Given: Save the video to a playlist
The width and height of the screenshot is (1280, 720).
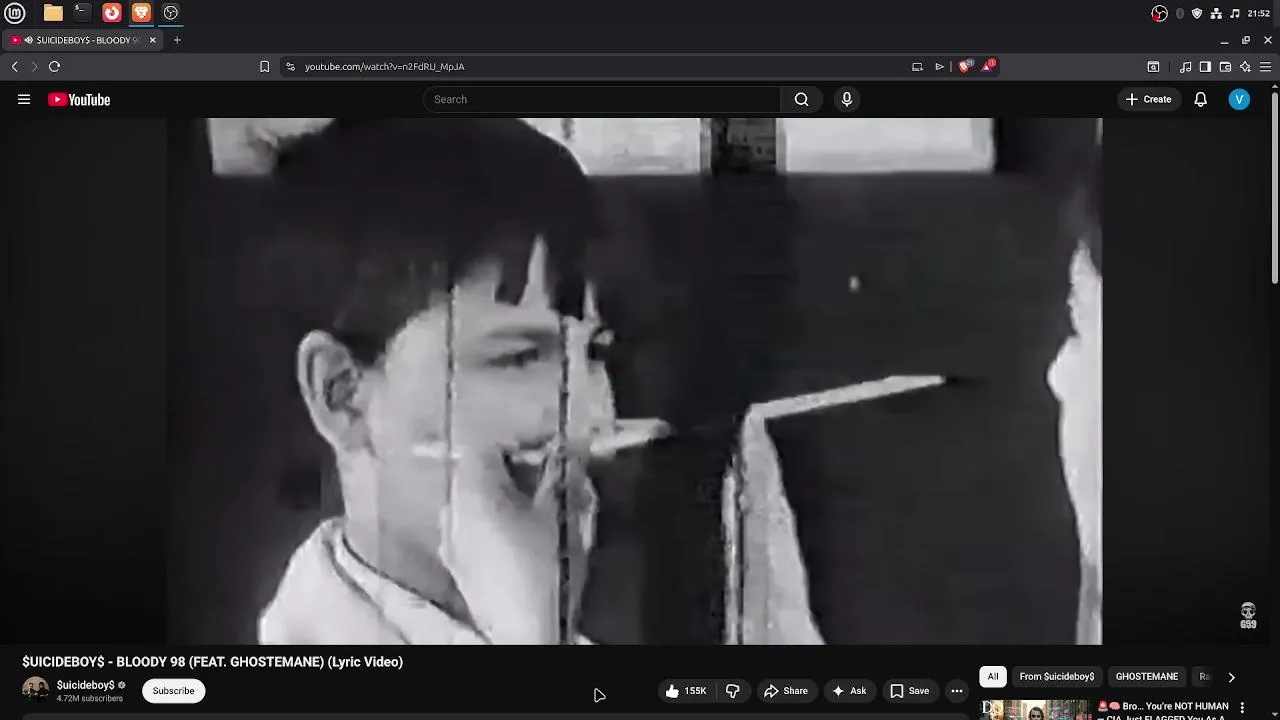Looking at the screenshot, I should tap(910, 691).
